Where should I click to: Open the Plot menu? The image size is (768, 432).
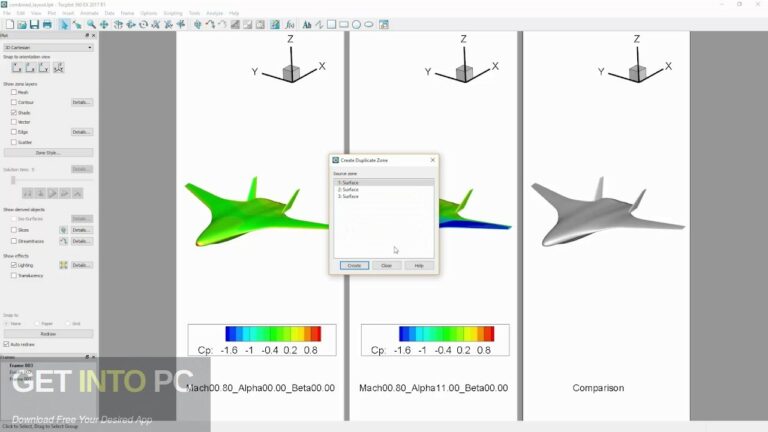51,13
